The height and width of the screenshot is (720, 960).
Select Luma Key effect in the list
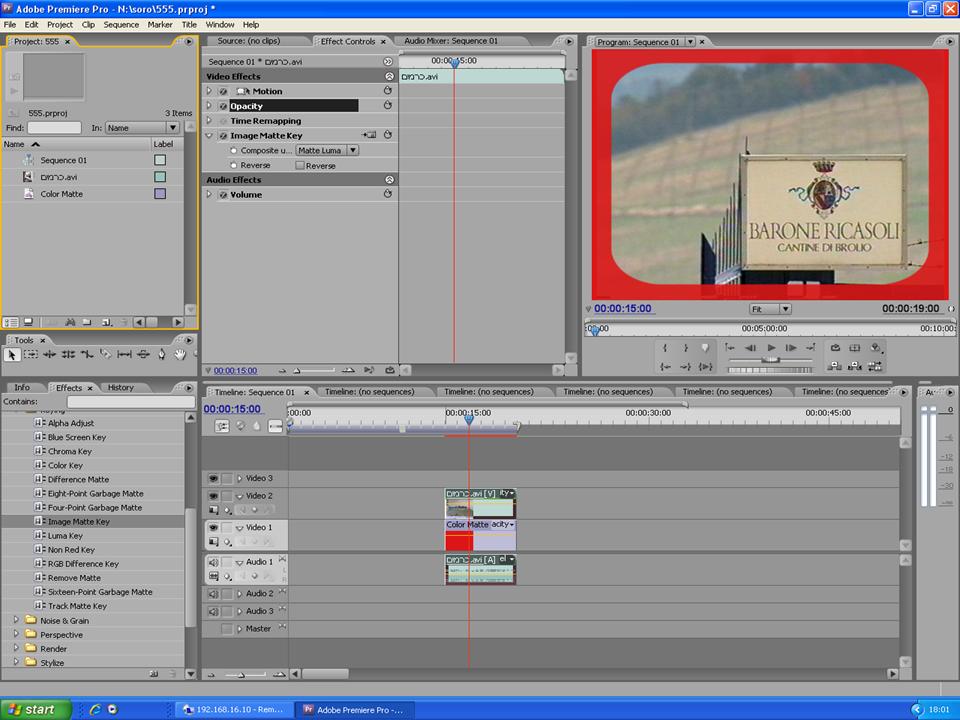65,536
